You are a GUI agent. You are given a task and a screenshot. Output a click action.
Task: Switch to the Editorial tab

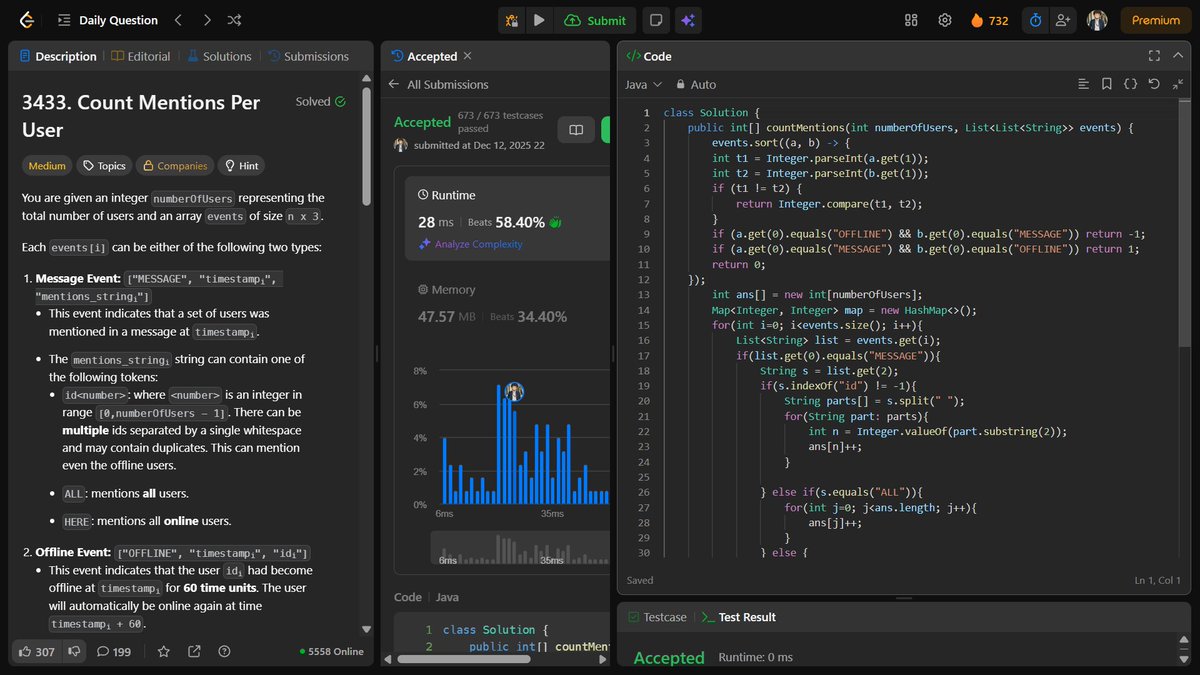[141, 56]
